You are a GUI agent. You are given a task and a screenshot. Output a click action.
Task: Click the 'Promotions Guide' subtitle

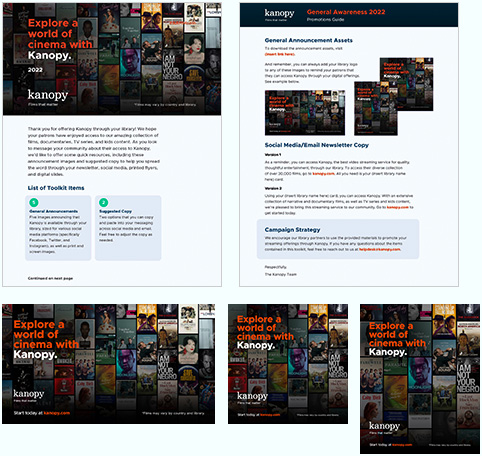[325, 19]
